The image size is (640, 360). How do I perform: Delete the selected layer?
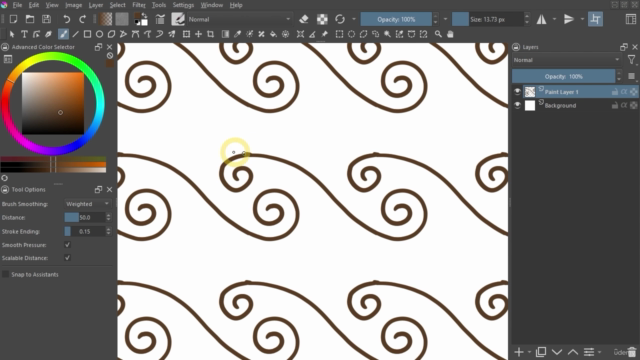[632, 352]
